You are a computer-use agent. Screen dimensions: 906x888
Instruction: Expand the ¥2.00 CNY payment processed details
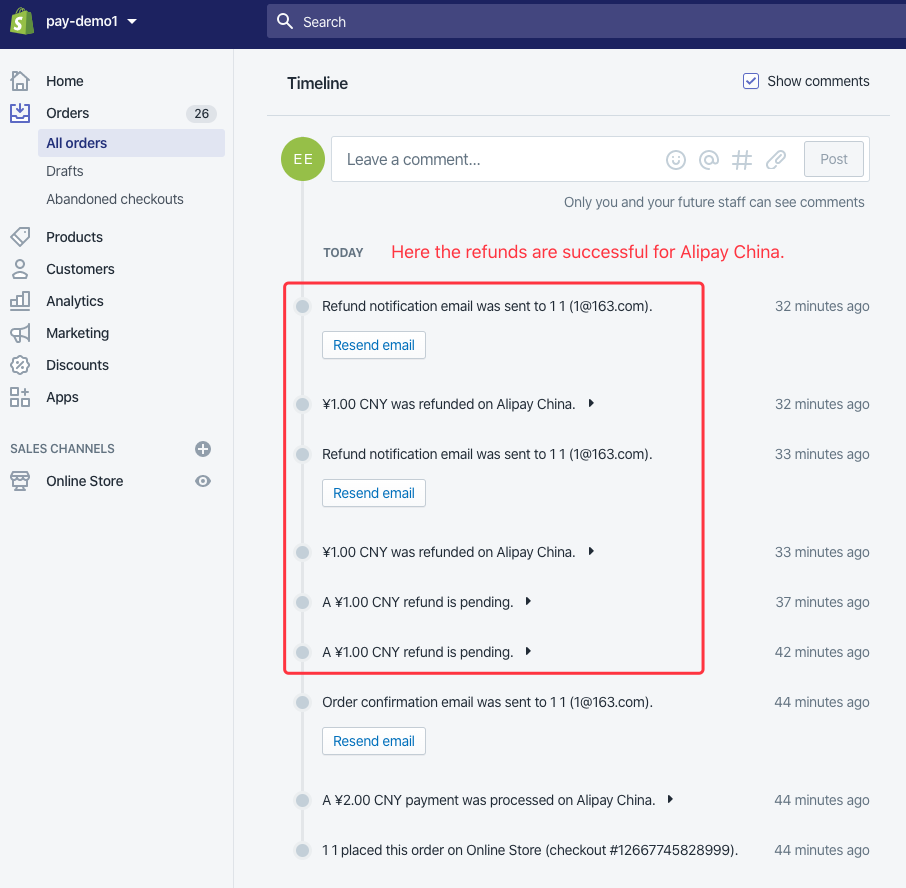coord(671,800)
